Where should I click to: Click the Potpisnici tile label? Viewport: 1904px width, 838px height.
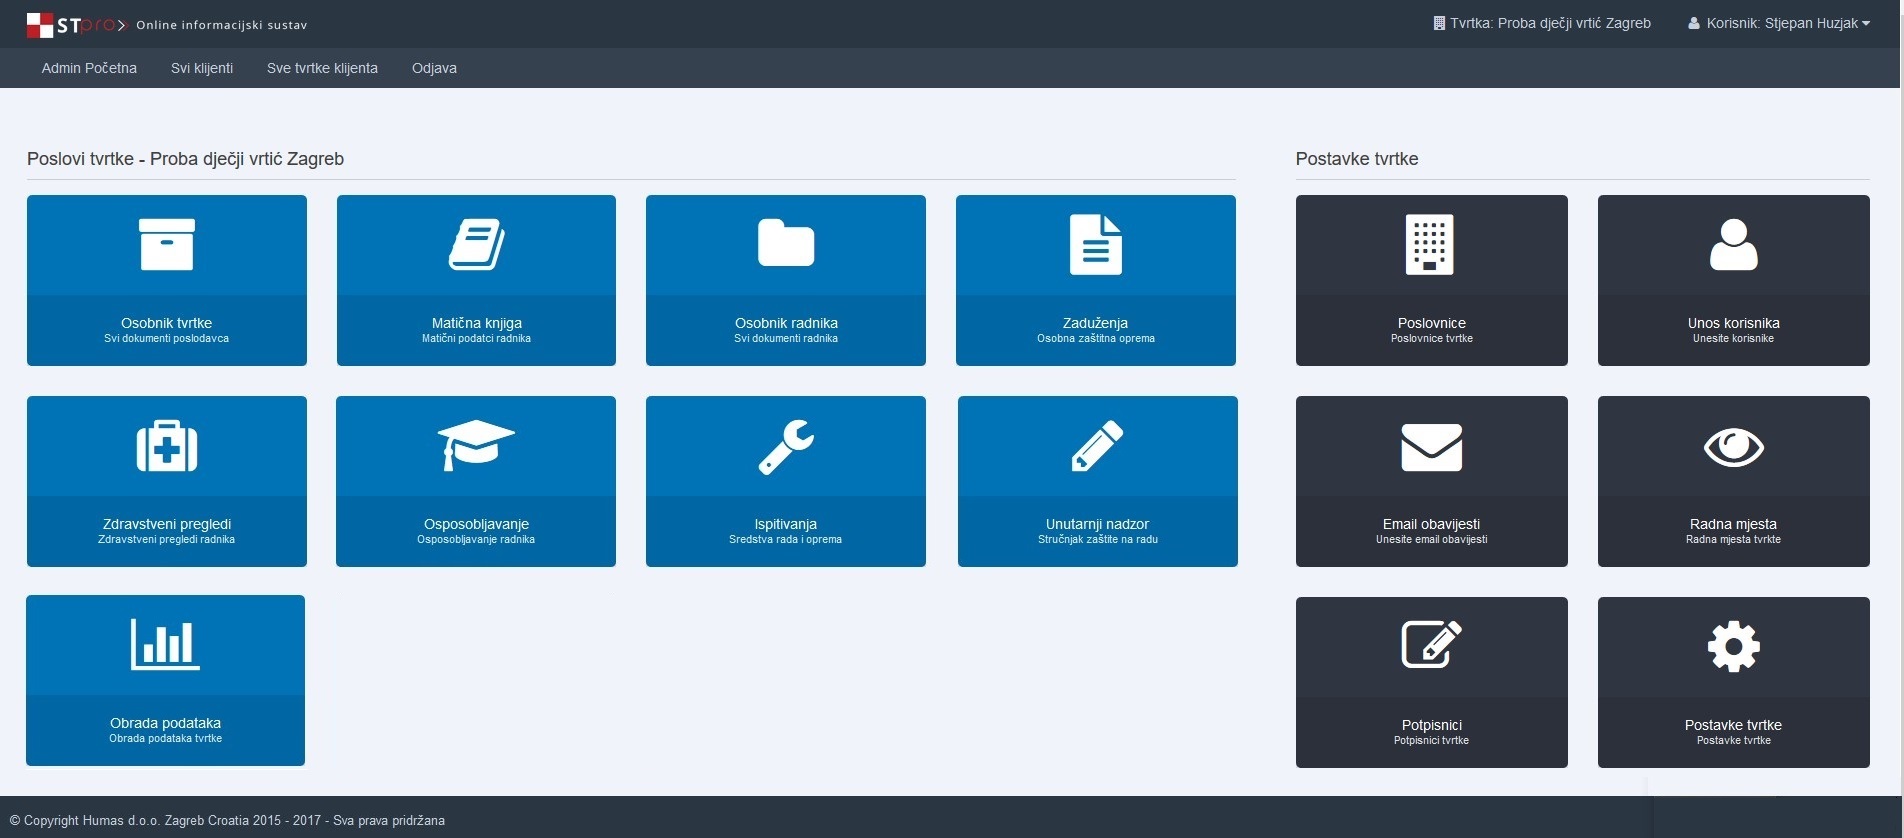[x=1432, y=725]
